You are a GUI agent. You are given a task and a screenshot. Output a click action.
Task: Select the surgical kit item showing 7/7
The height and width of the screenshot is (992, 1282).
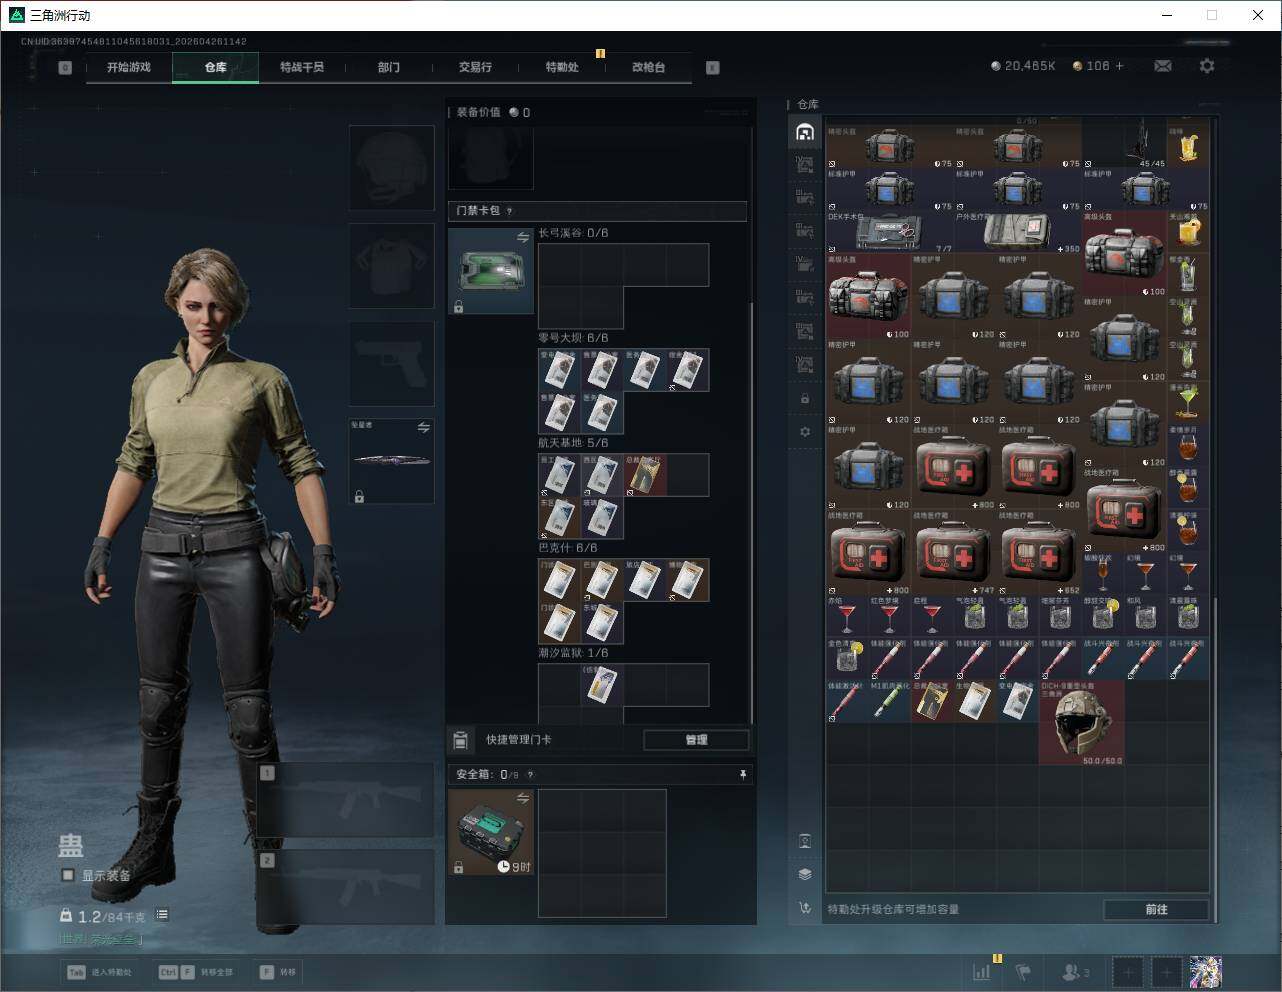[890, 232]
